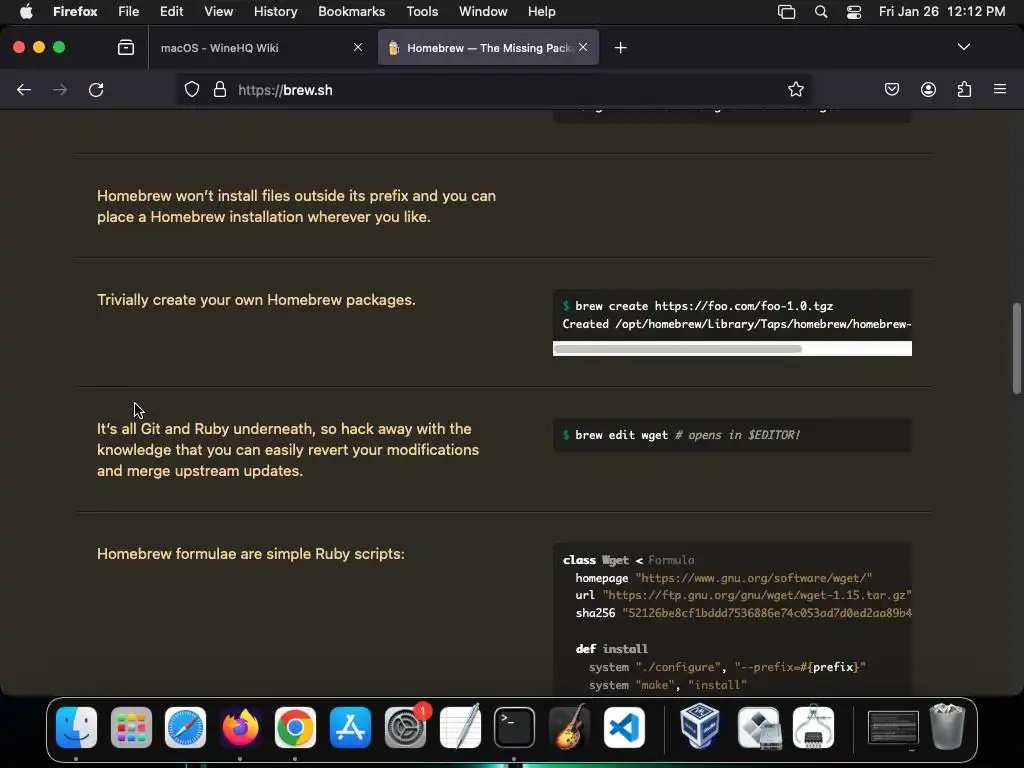Click the 'brew edit wget' command text
1024x768 pixels.
pyautogui.click(x=621, y=435)
